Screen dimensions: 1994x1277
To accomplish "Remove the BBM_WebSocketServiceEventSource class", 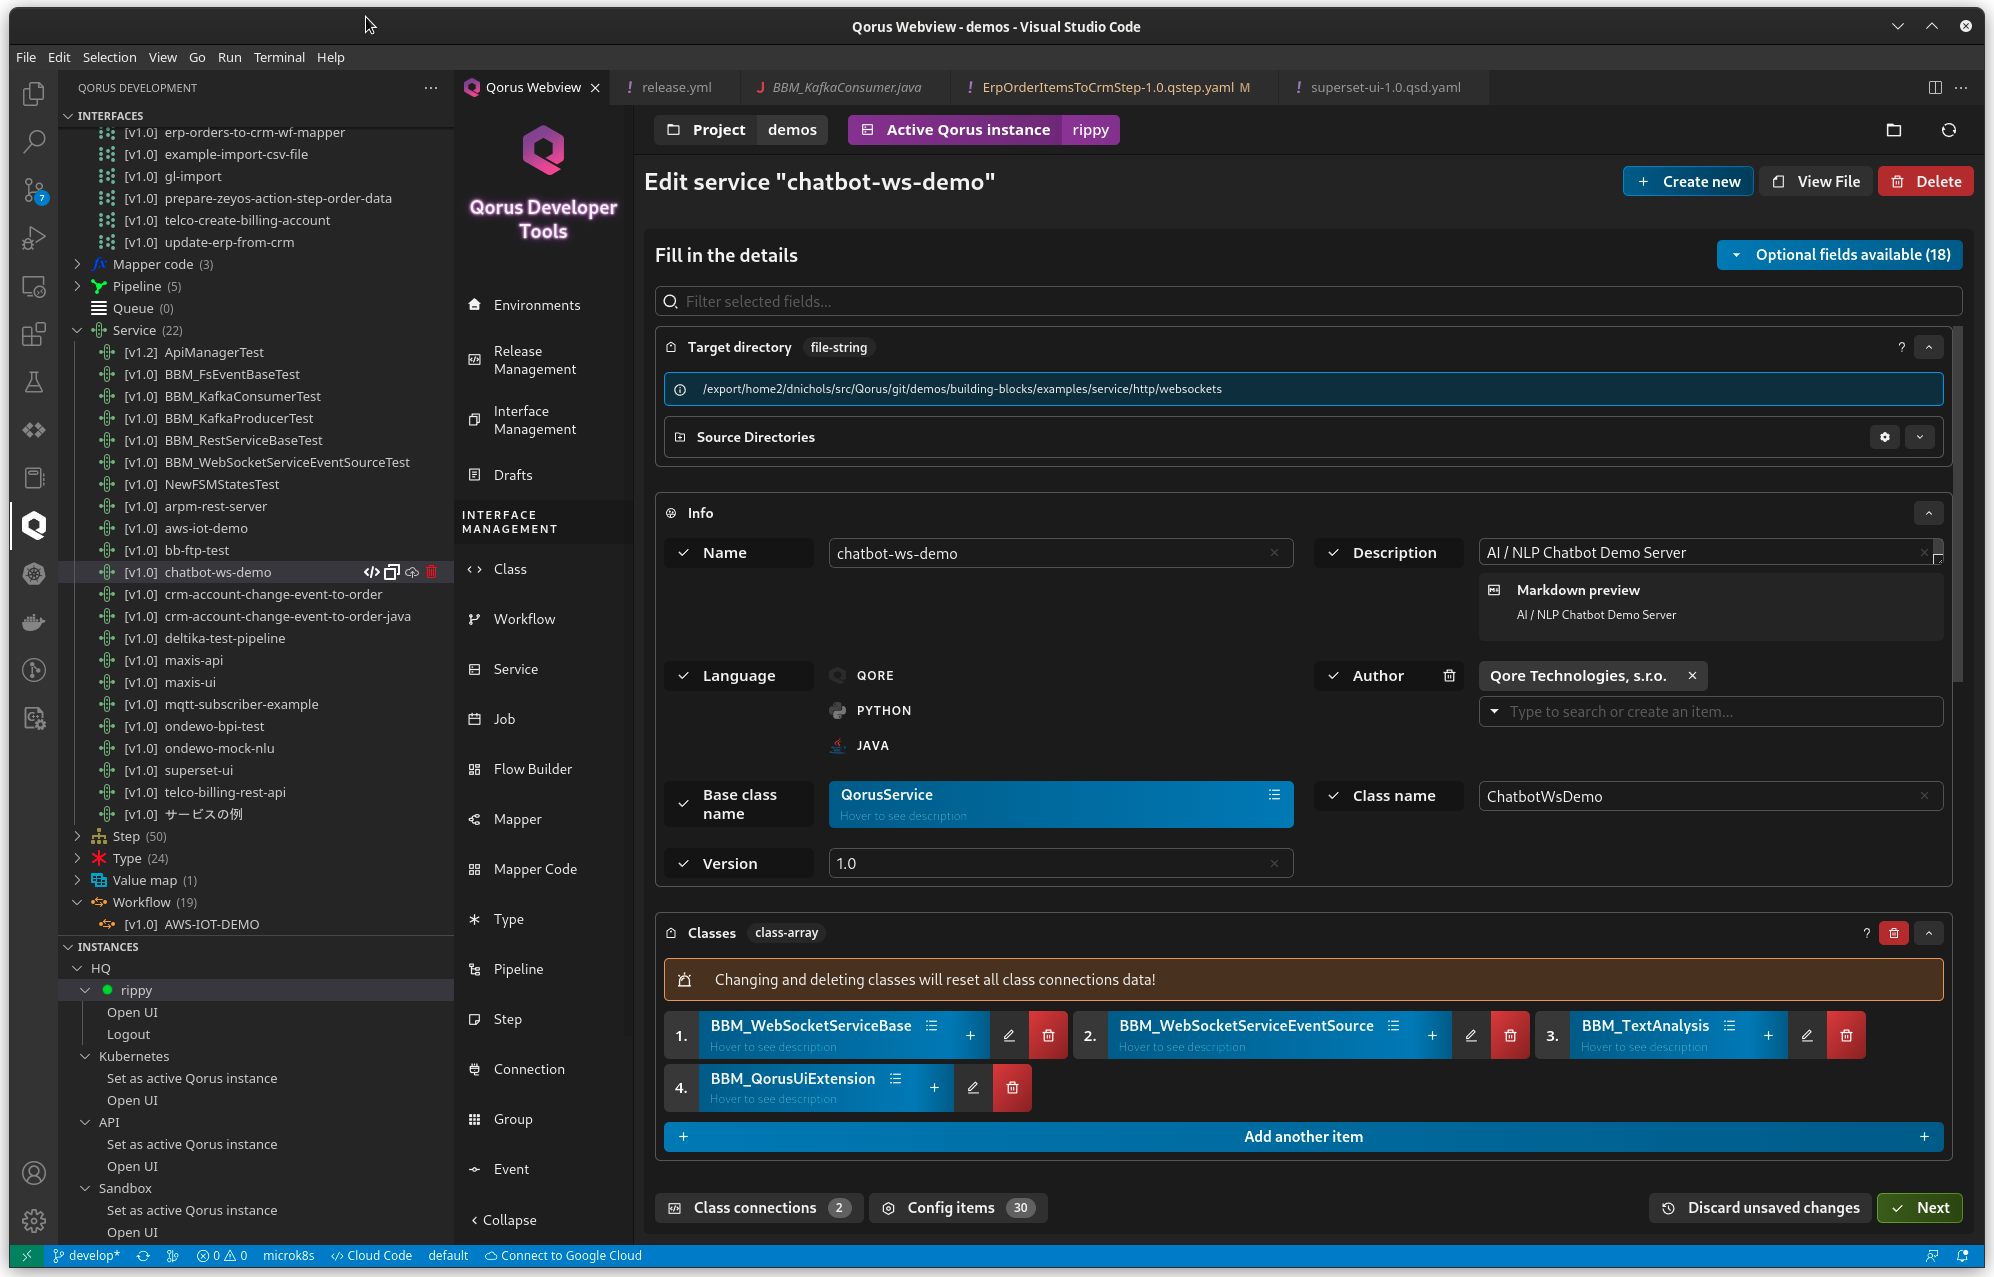I will coord(1510,1035).
